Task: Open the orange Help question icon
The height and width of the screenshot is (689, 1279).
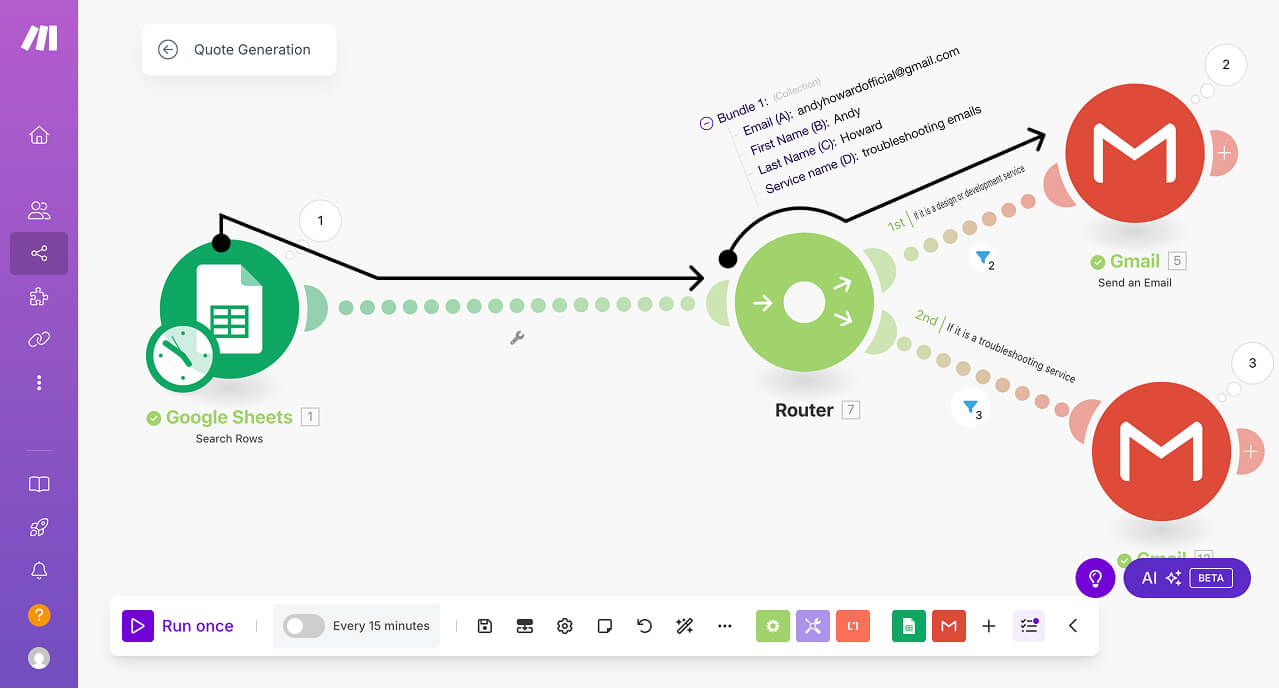Action: 39,615
